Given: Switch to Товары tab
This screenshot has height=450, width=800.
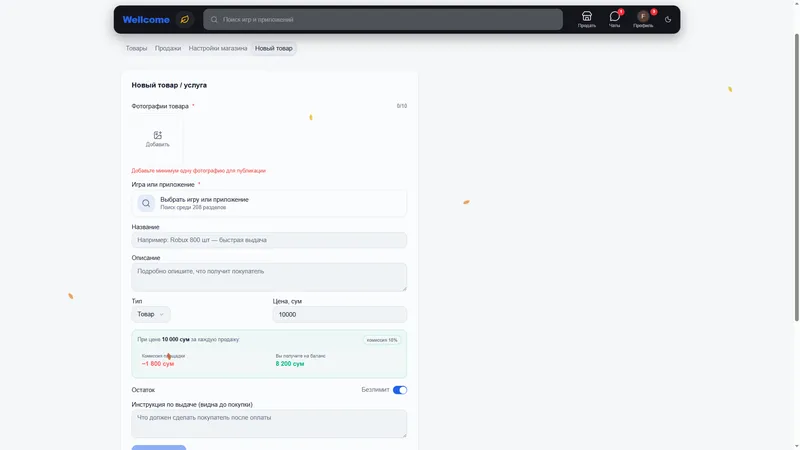Looking at the screenshot, I should pos(136,48).
